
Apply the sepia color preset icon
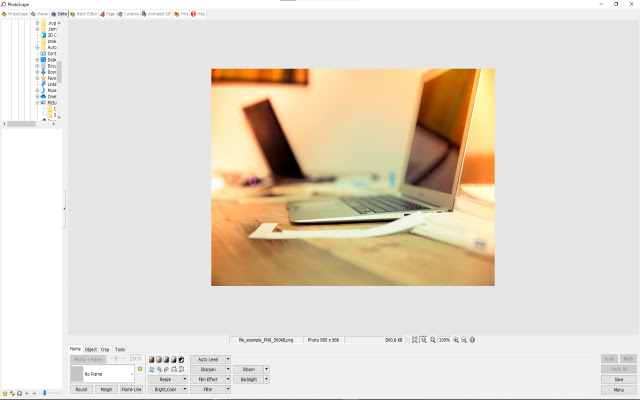[x=151, y=360]
